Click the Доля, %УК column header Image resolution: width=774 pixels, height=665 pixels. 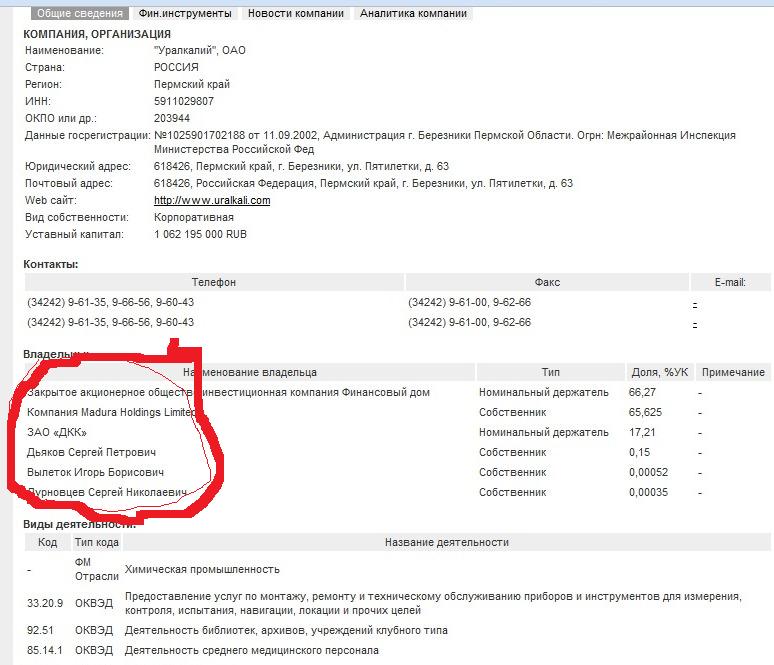(x=659, y=372)
